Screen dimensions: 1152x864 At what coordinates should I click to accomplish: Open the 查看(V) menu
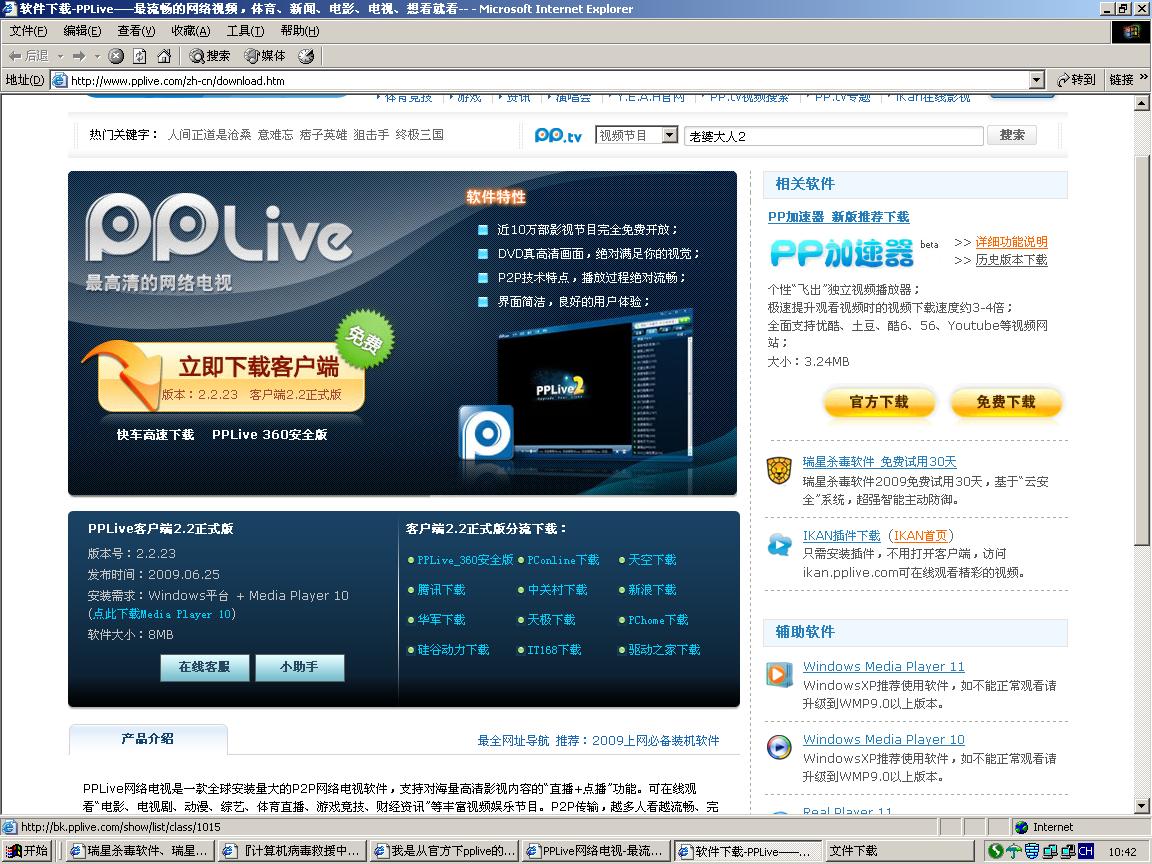click(x=136, y=31)
